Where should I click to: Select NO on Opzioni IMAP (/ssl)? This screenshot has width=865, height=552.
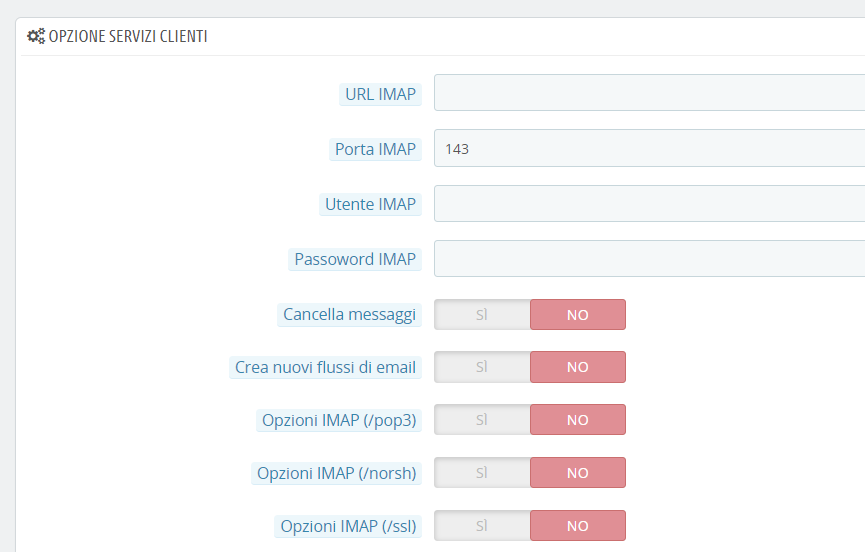pos(577,526)
